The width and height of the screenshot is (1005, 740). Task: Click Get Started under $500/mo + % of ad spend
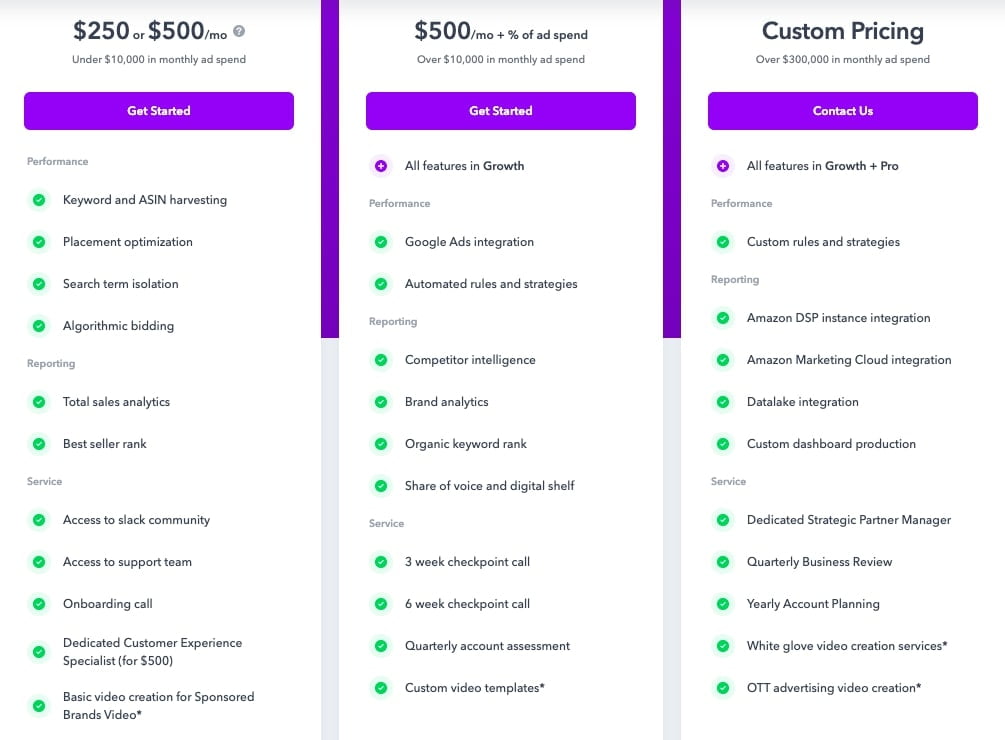tap(501, 111)
